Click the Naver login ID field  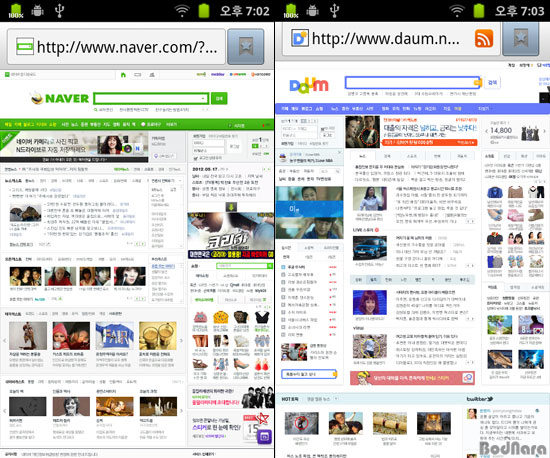click(x=208, y=143)
